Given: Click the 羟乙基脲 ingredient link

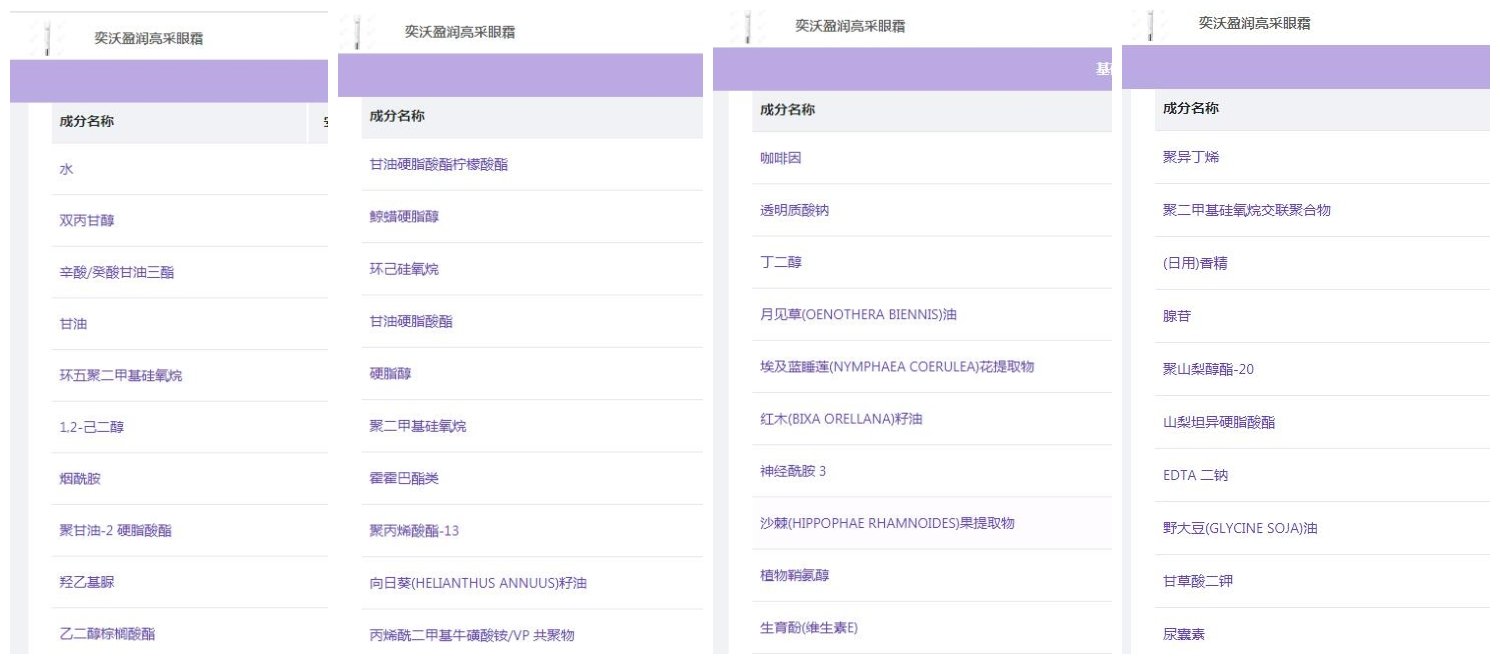Looking at the screenshot, I should [80, 582].
